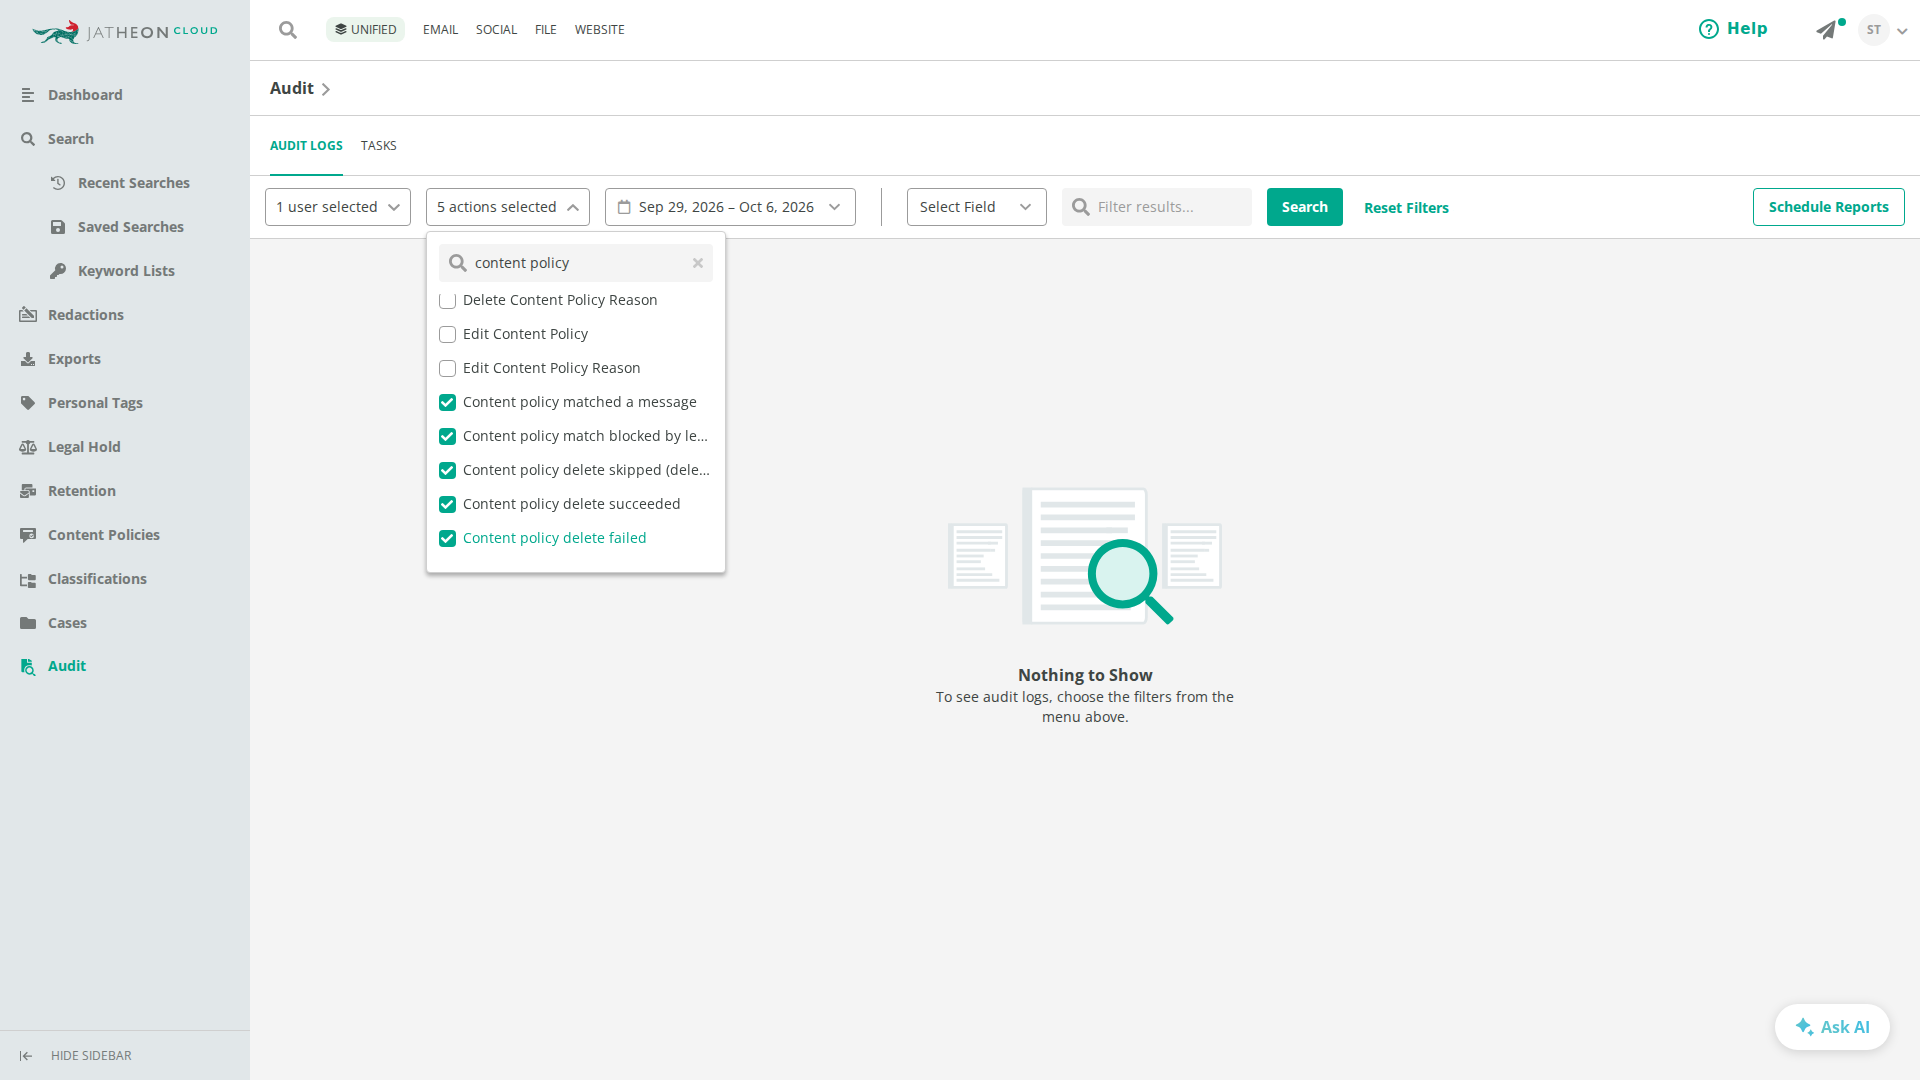Open the Help link icon

[1709, 29]
